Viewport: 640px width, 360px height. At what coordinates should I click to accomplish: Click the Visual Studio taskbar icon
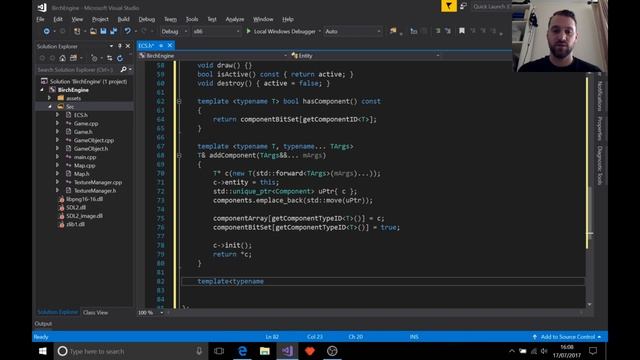[287, 351]
